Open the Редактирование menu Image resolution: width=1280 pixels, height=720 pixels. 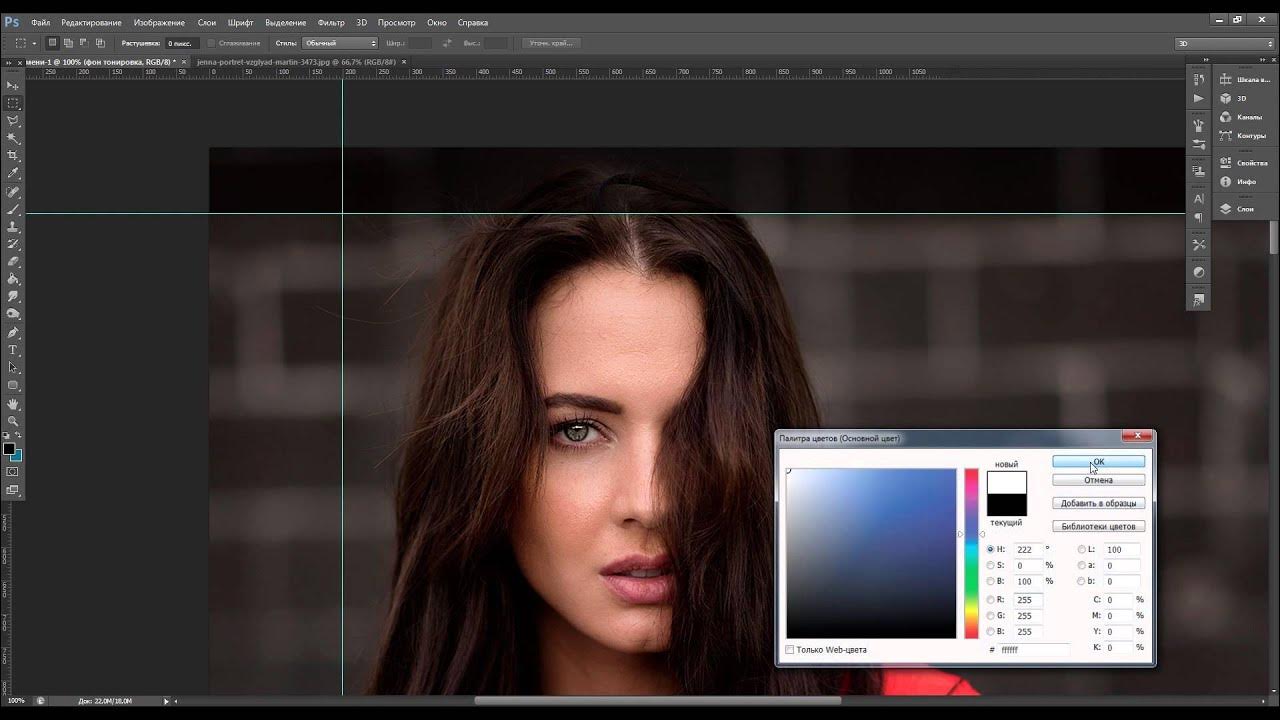point(91,22)
